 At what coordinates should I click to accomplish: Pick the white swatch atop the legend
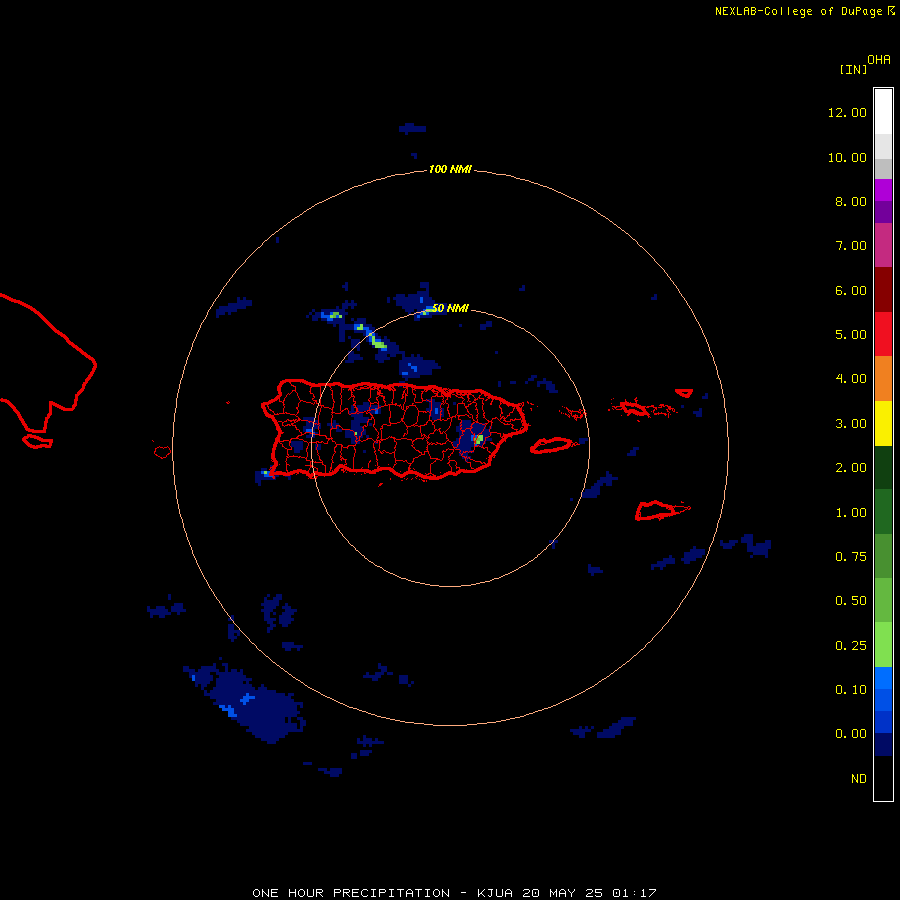(883, 112)
